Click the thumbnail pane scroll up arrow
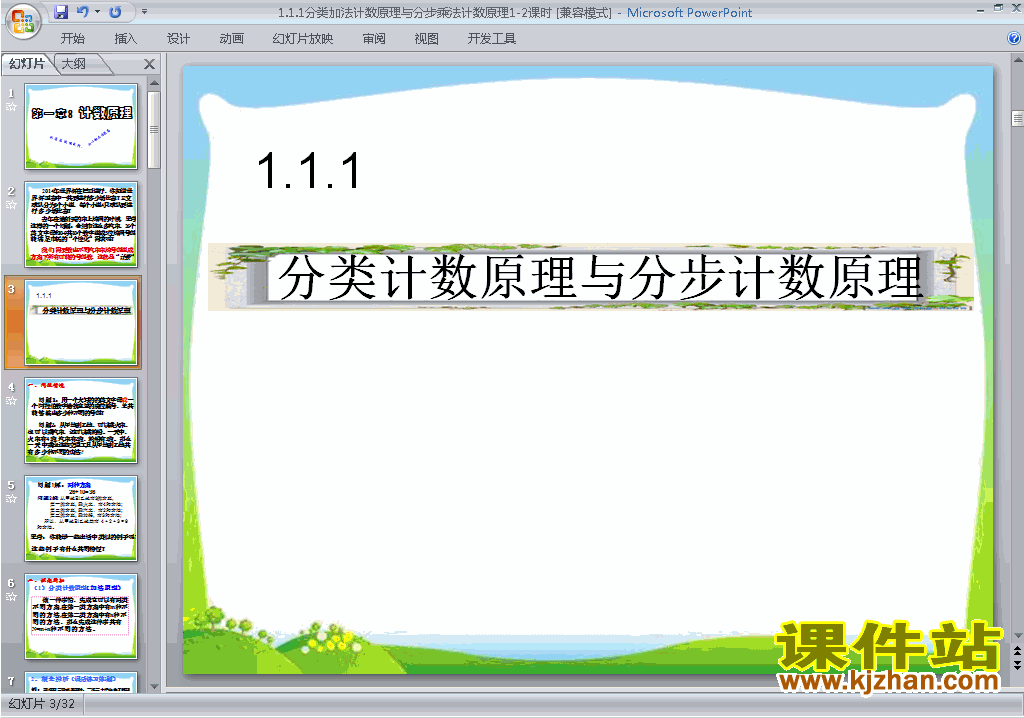 point(154,83)
